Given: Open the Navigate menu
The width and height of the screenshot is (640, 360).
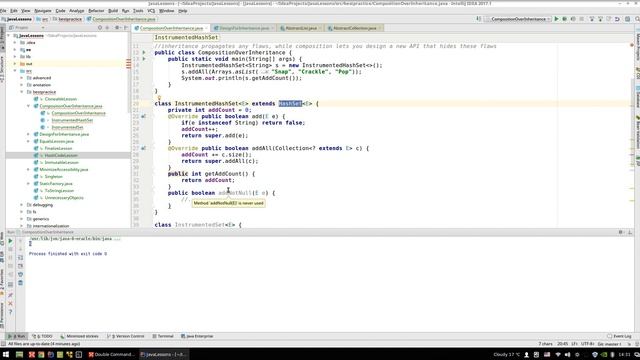Looking at the screenshot, I should [x=42, y=11].
